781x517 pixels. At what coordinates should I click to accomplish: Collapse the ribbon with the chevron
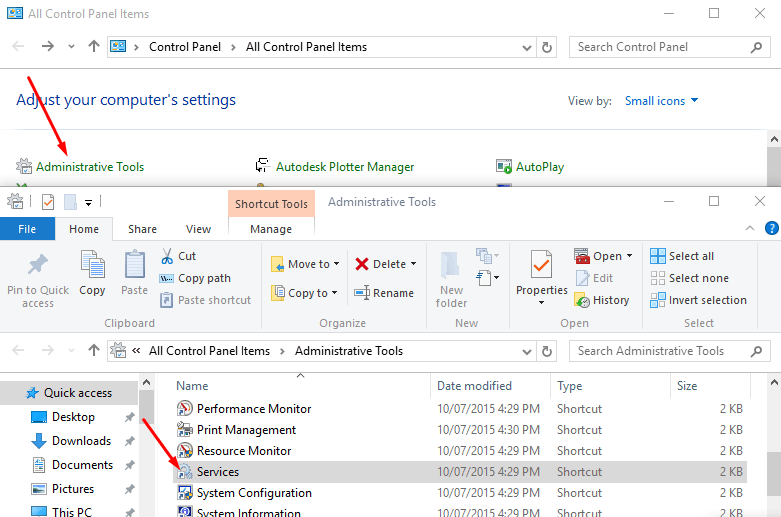point(750,228)
